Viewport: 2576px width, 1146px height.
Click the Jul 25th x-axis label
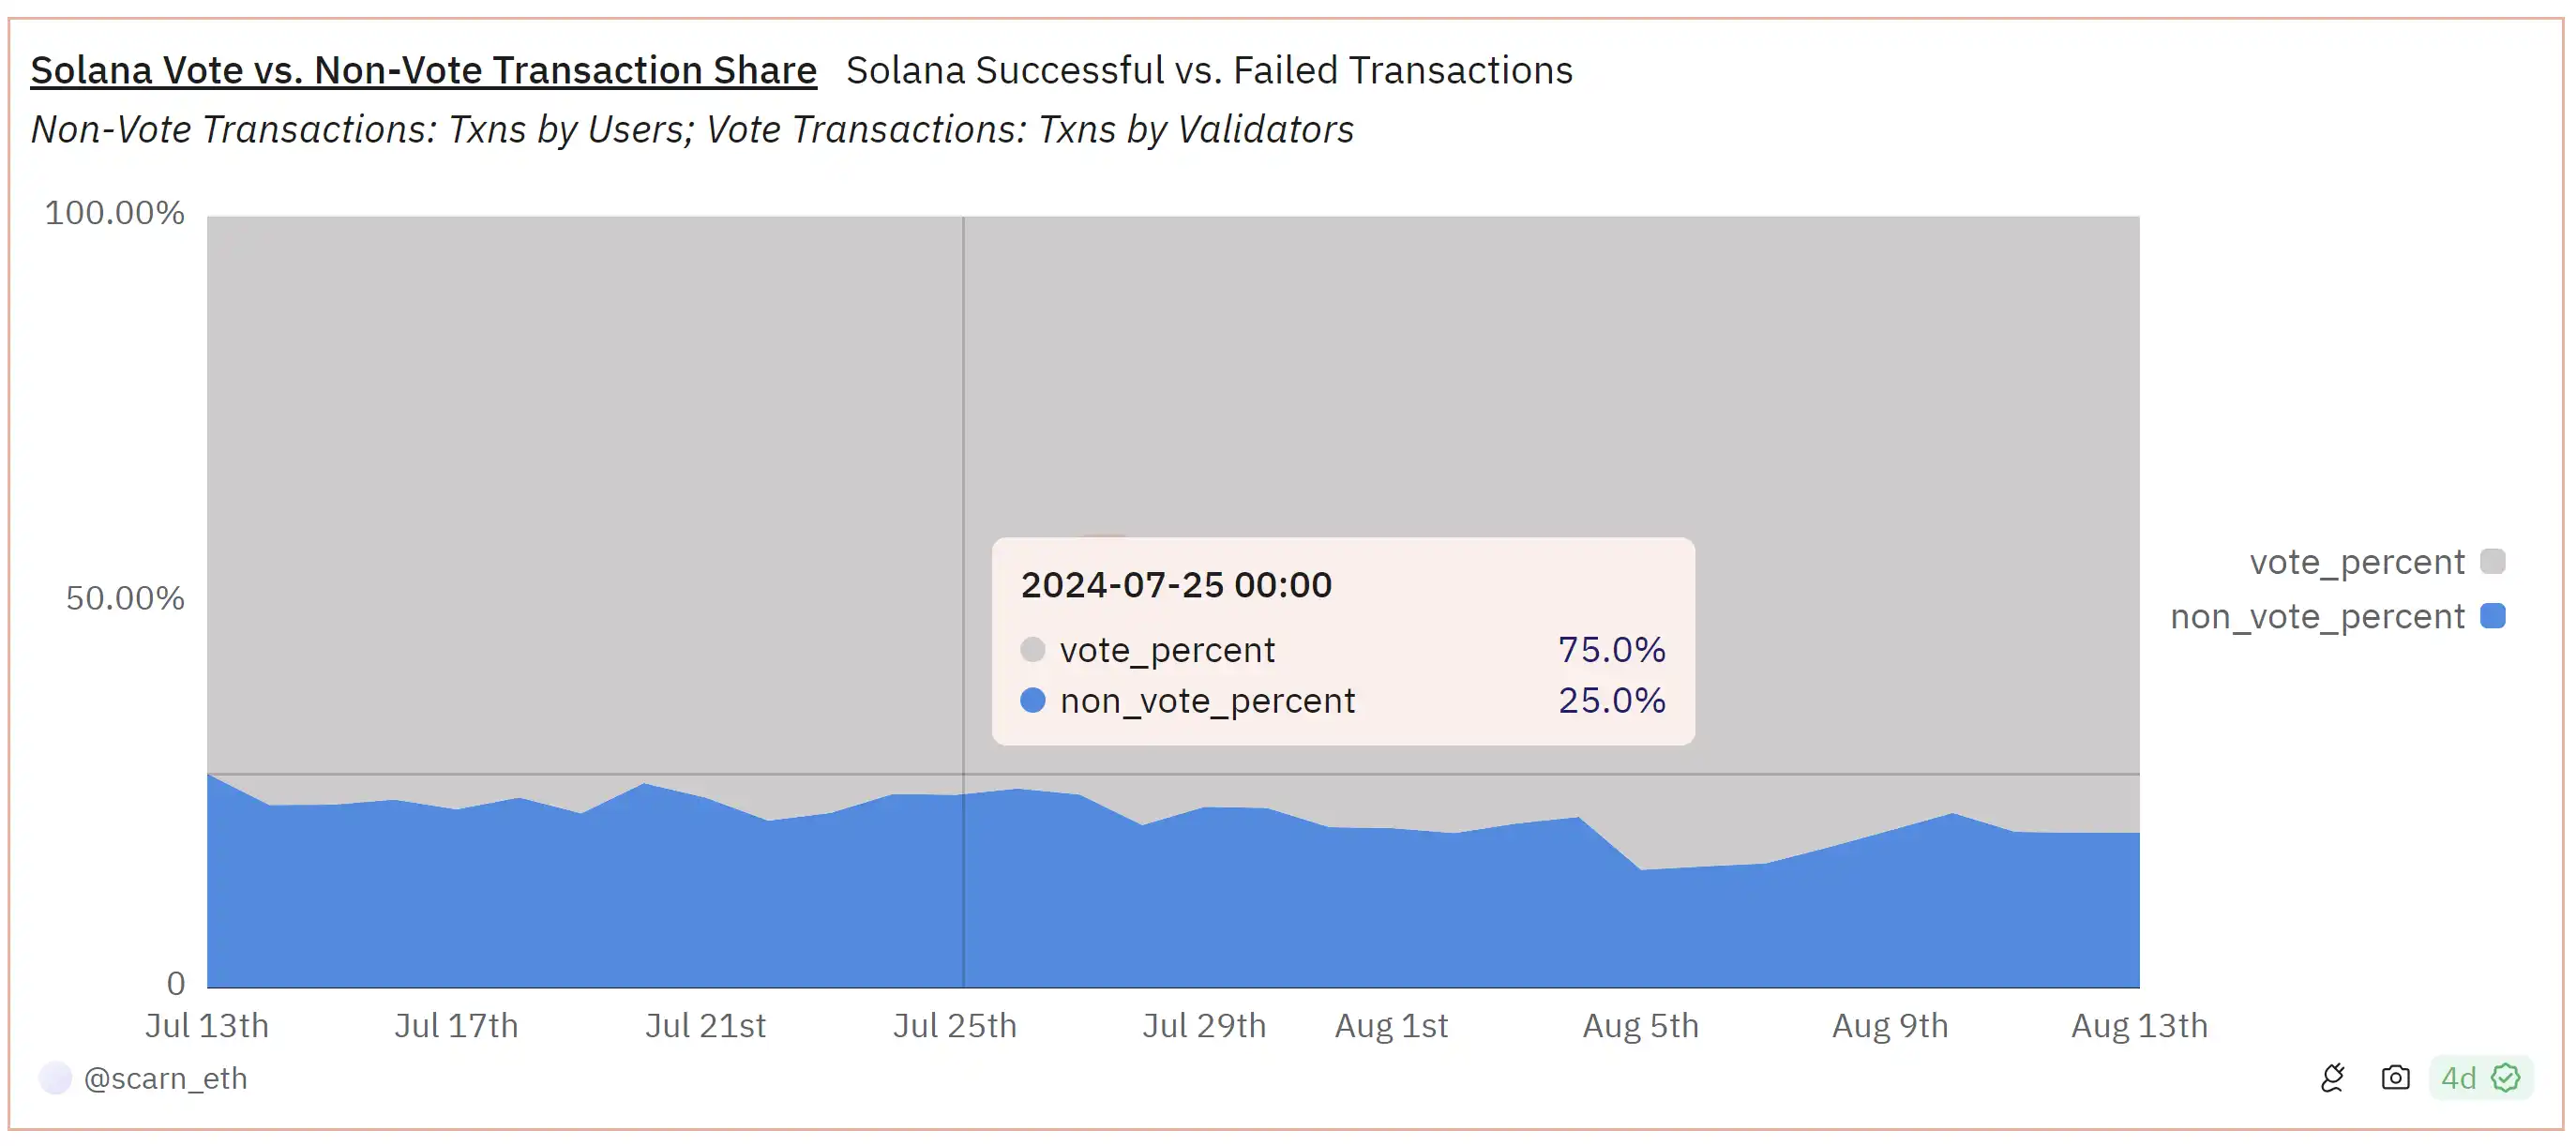tap(954, 1025)
